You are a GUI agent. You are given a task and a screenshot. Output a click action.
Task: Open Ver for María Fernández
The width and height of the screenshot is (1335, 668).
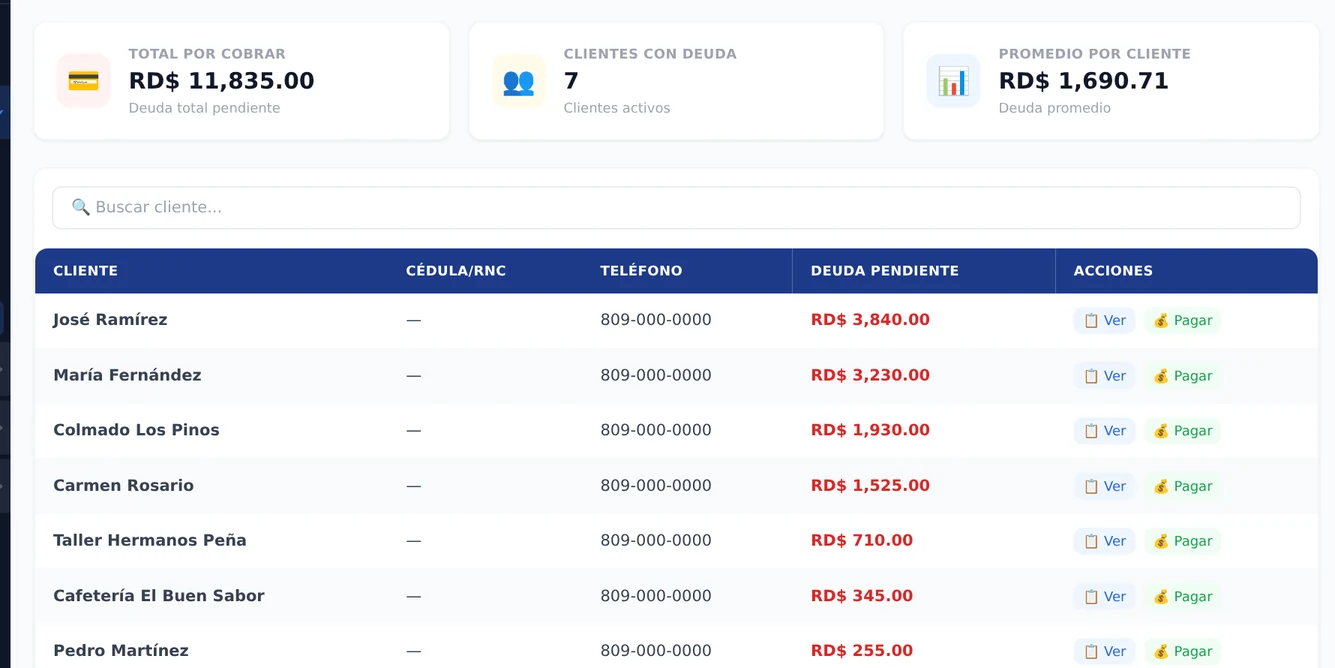(1104, 376)
